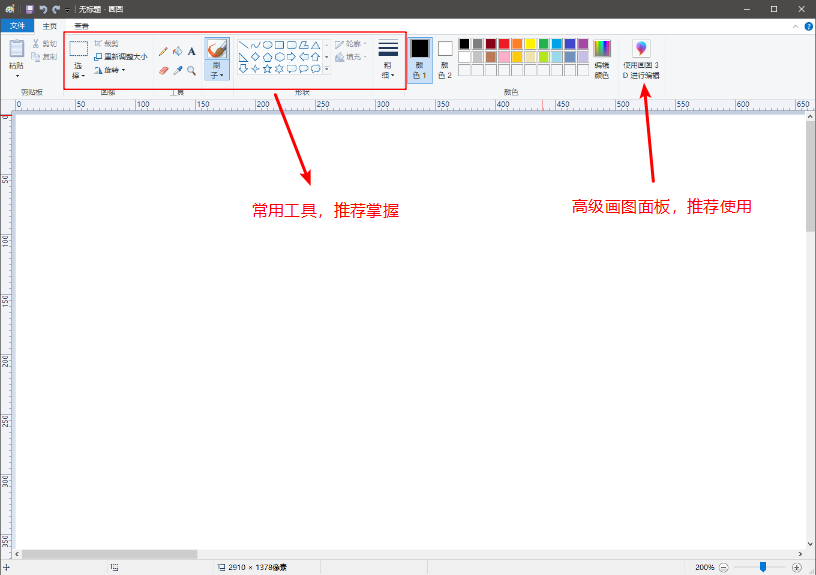Choose the Hexagon shape
This screenshot has height=575, width=816.
pyautogui.click(x=279, y=57)
